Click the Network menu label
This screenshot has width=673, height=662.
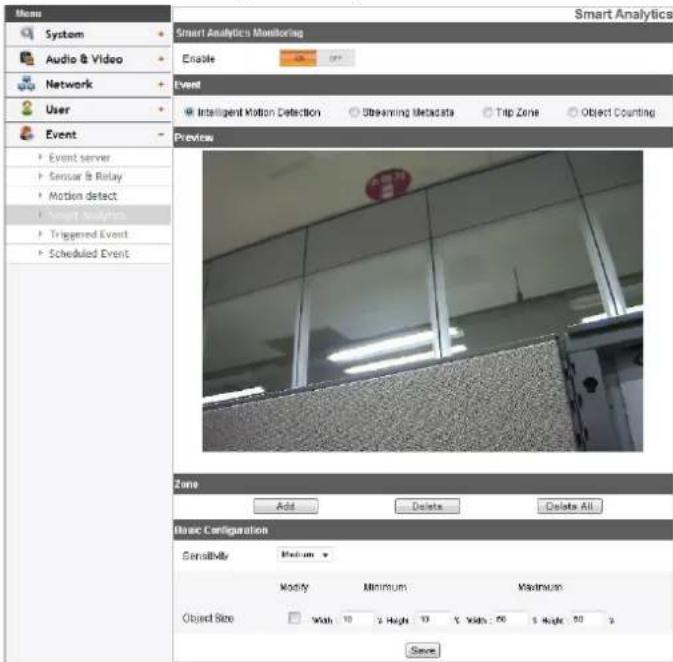click(69, 84)
